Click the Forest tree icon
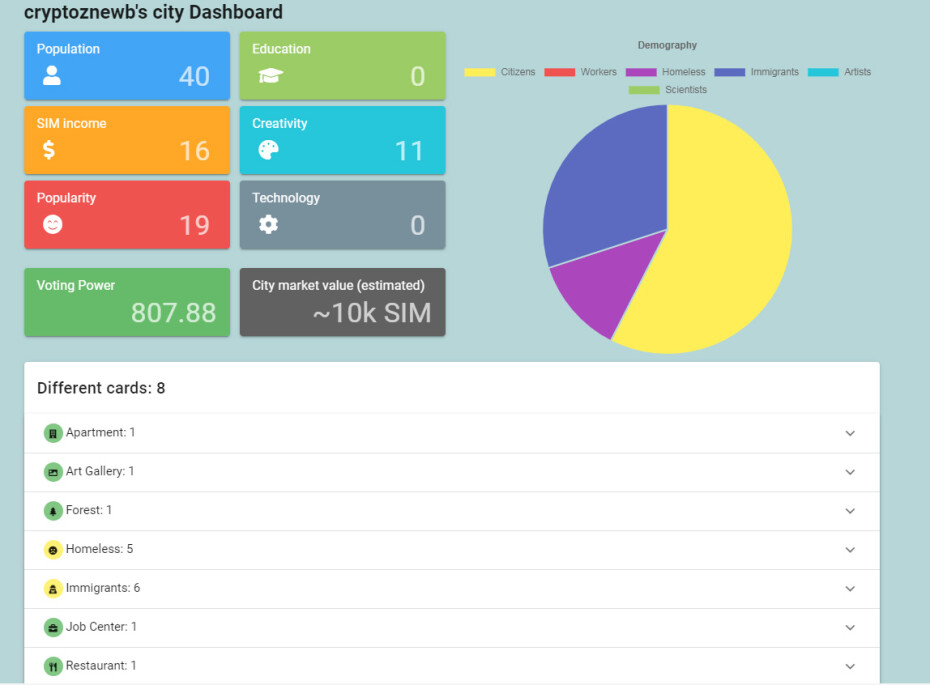Screen dimensions: 930x685 [53, 511]
